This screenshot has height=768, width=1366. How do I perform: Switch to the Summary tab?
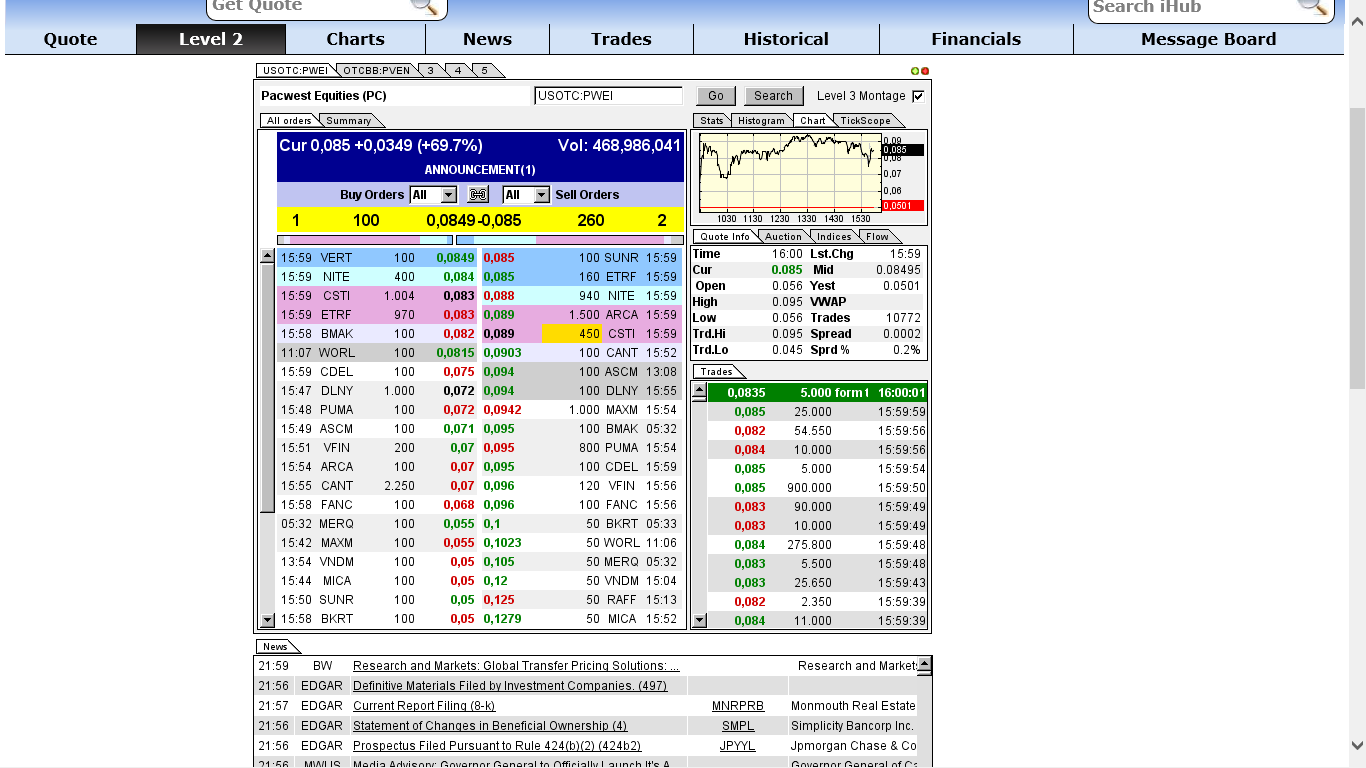tap(348, 120)
